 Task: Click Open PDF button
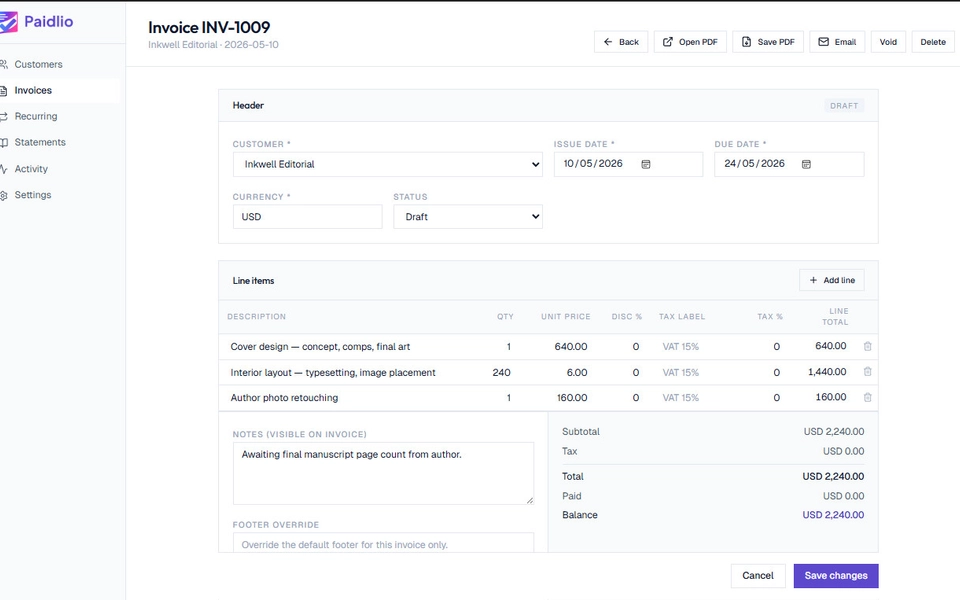(x=690, y=42)
